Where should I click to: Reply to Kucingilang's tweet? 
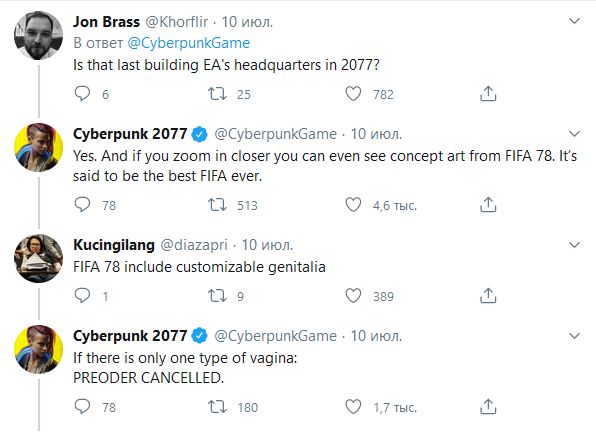coord(82,296)
